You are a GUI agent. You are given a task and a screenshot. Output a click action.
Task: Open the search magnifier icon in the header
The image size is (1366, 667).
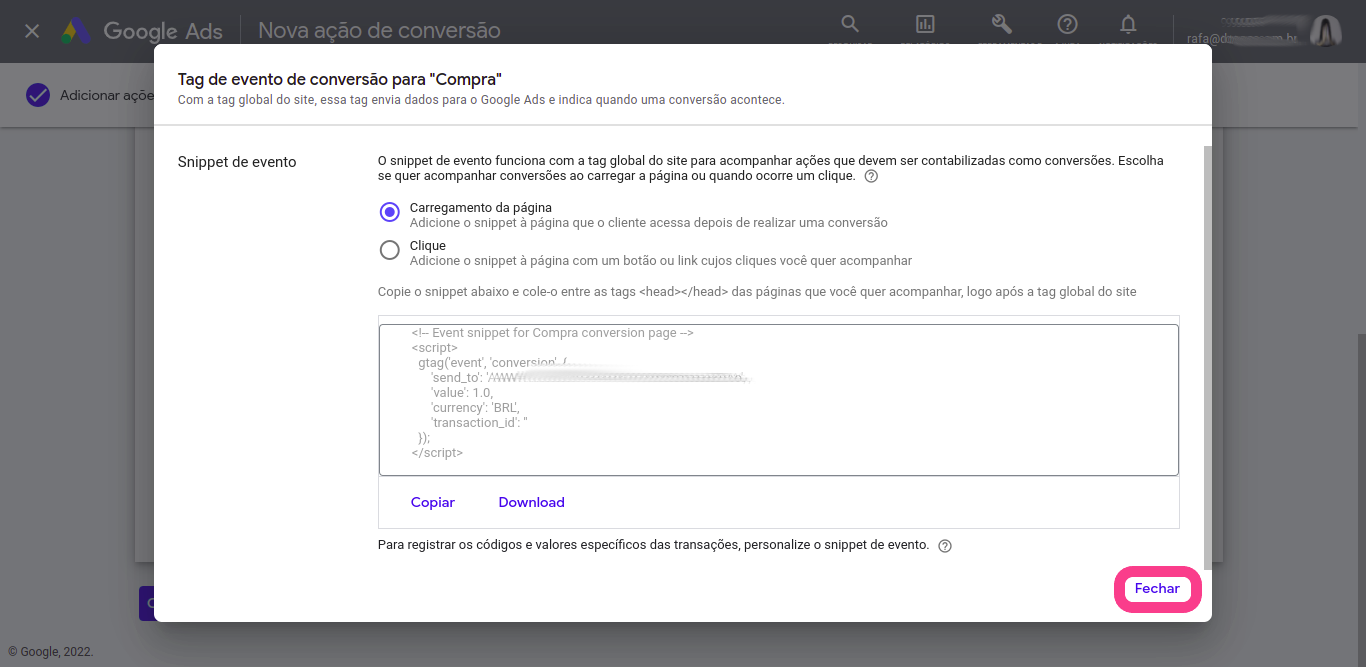850,24
